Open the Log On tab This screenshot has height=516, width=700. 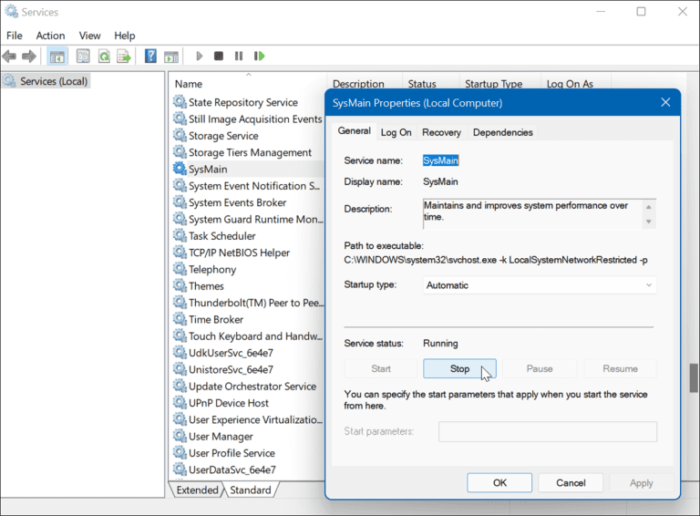pos(396,132)
